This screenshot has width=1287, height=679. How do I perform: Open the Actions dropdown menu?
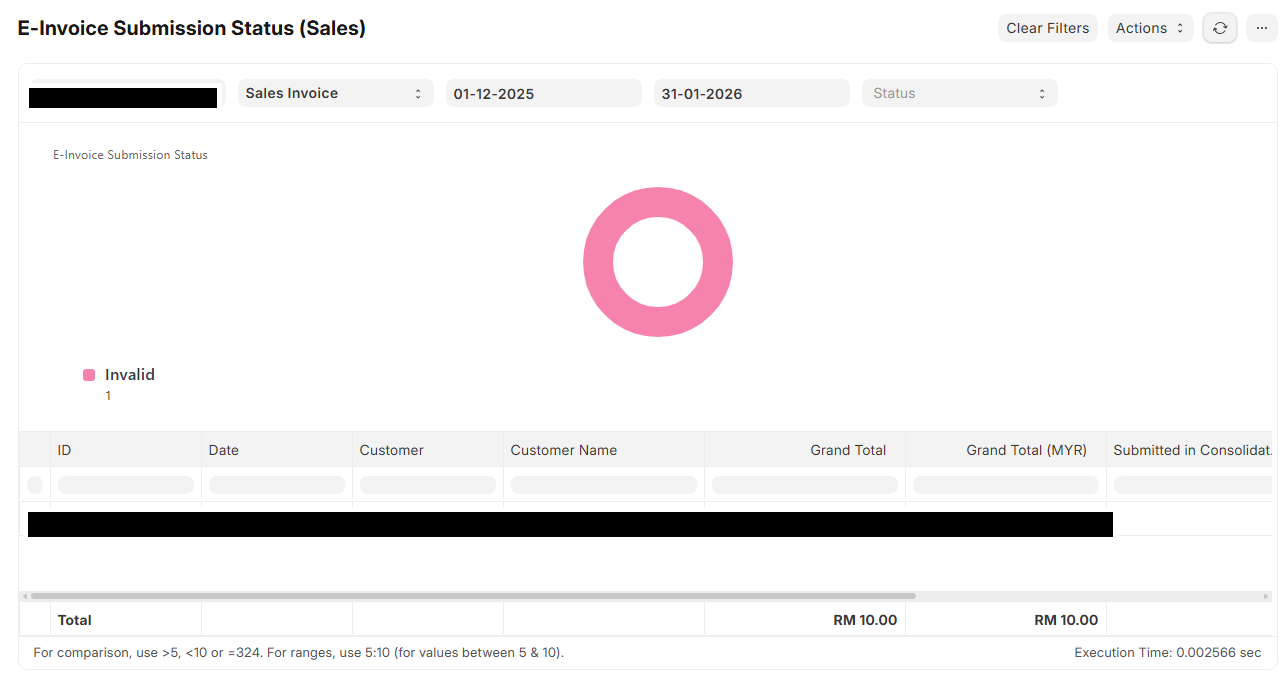1150,28
